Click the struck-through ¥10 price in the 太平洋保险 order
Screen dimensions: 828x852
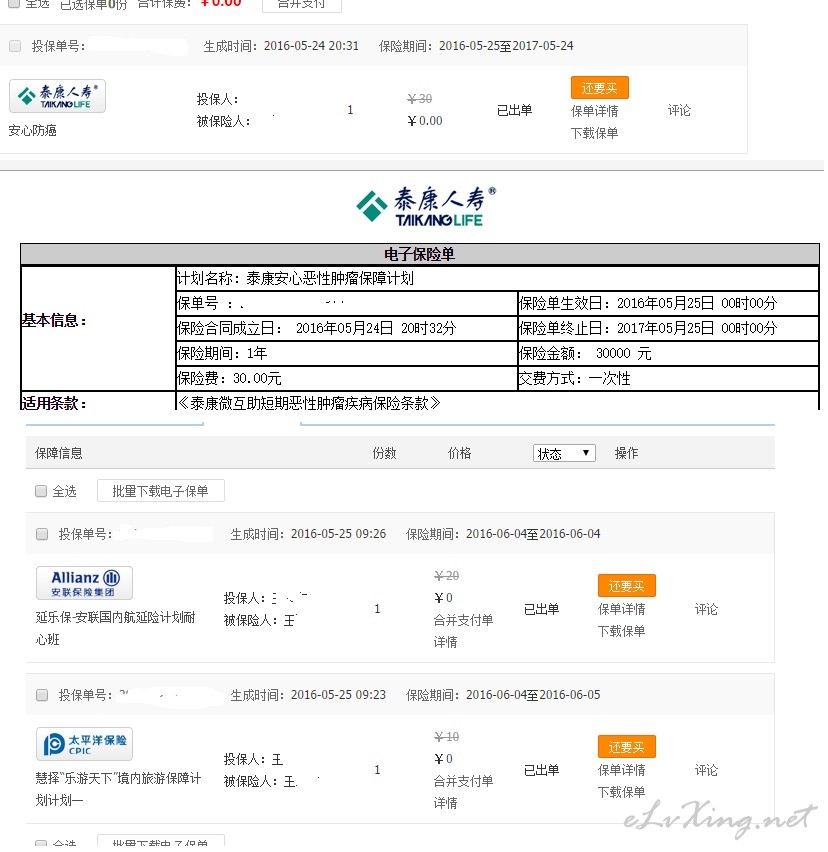click(447, 737)
